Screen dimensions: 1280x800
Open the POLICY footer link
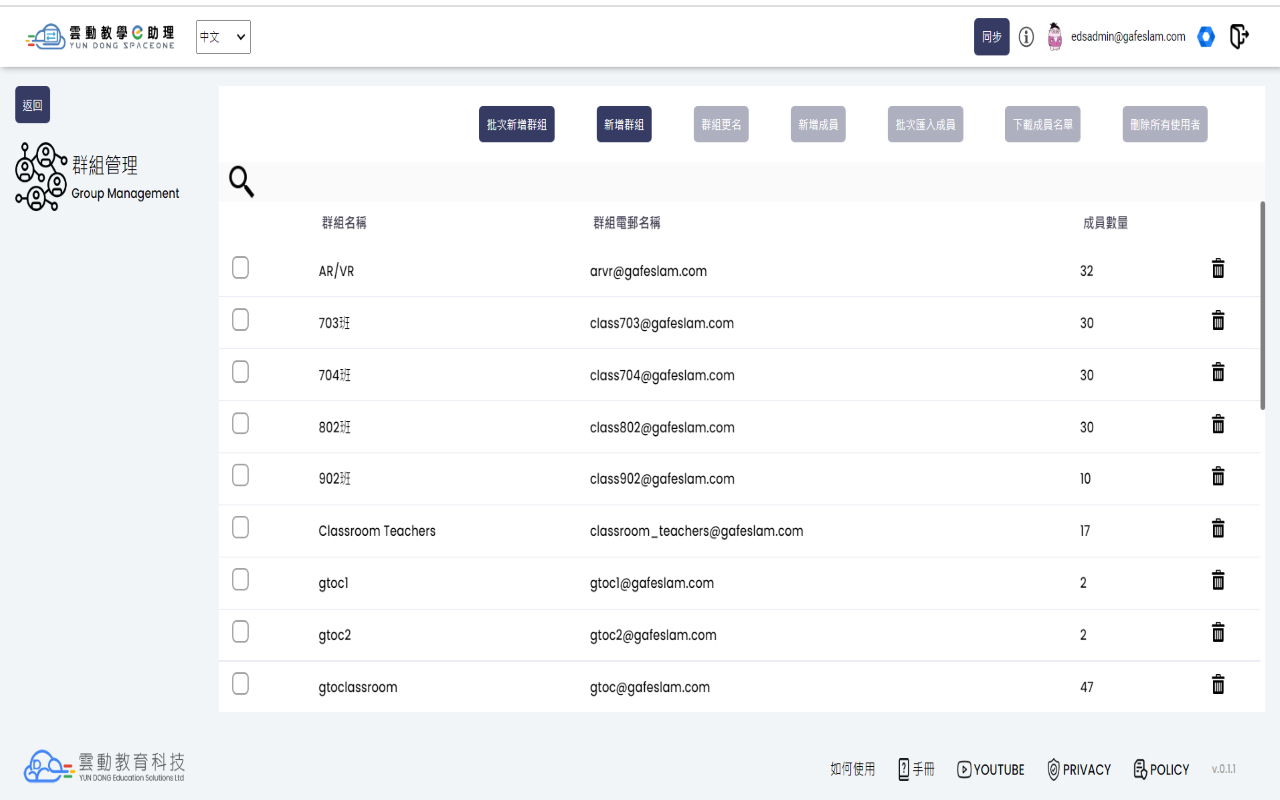point(1161,769)
